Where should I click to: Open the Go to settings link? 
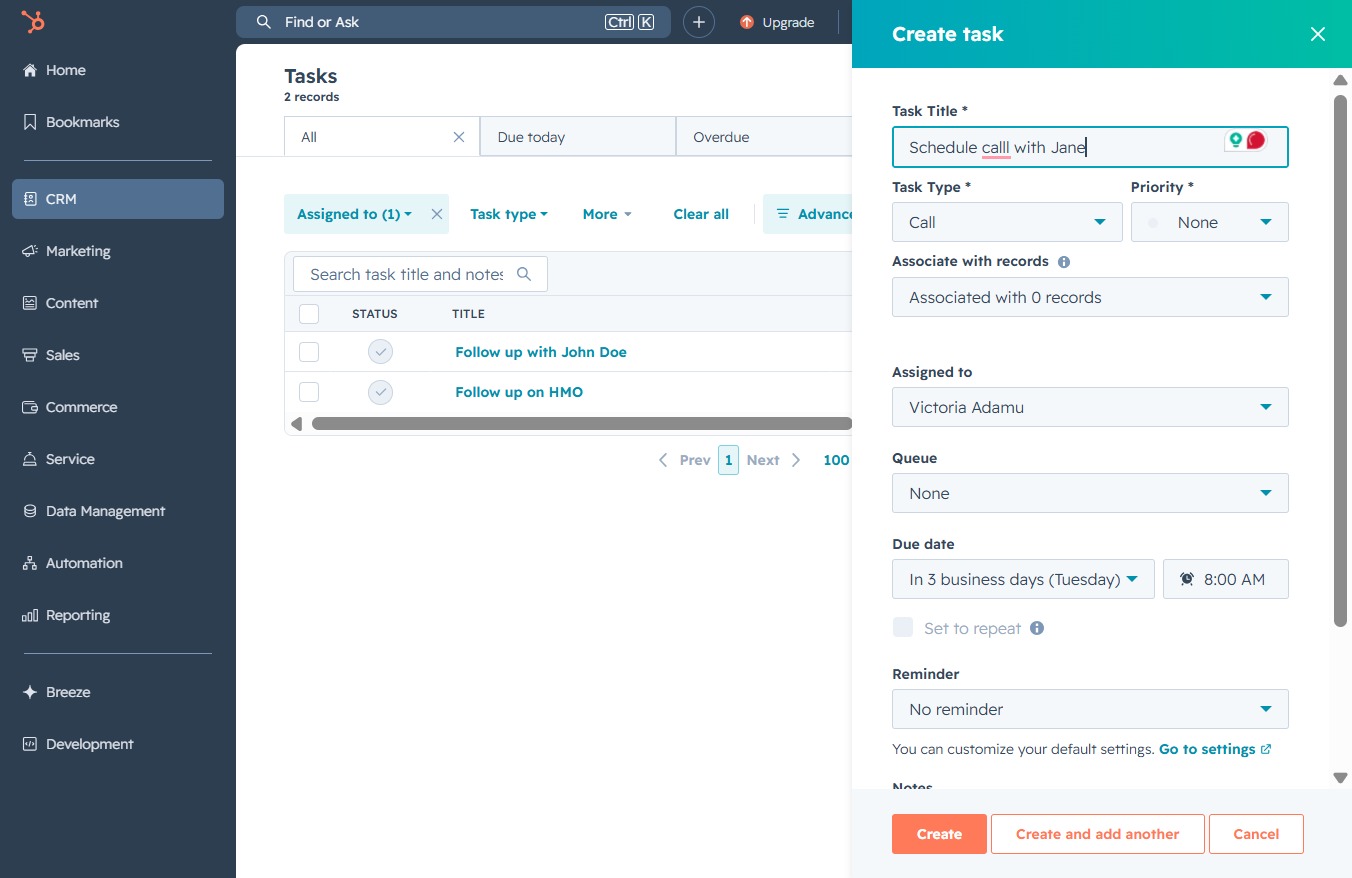(x=1214, y=749)
